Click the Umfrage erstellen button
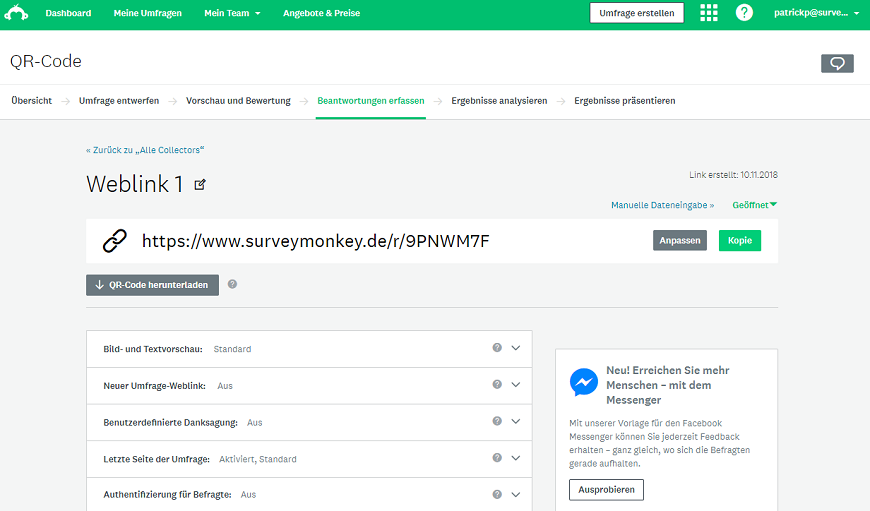 click(x=636, y=13)
